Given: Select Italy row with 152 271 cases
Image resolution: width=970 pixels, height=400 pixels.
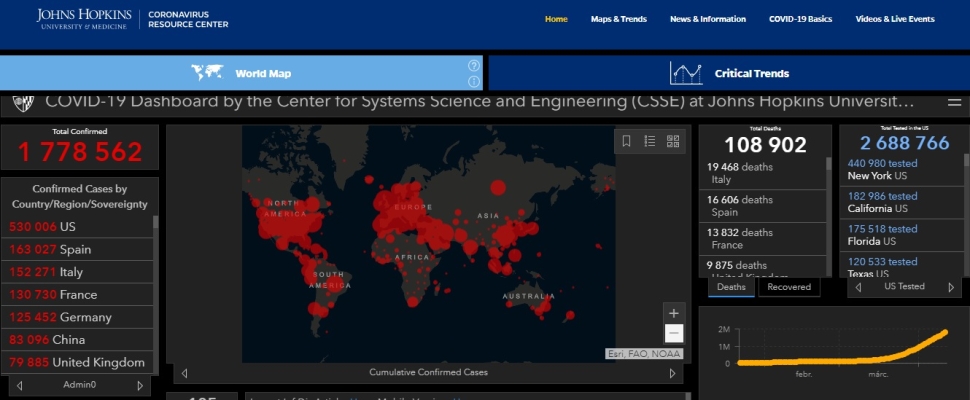Looking at the screenshot, I should (x=77, y=272).
